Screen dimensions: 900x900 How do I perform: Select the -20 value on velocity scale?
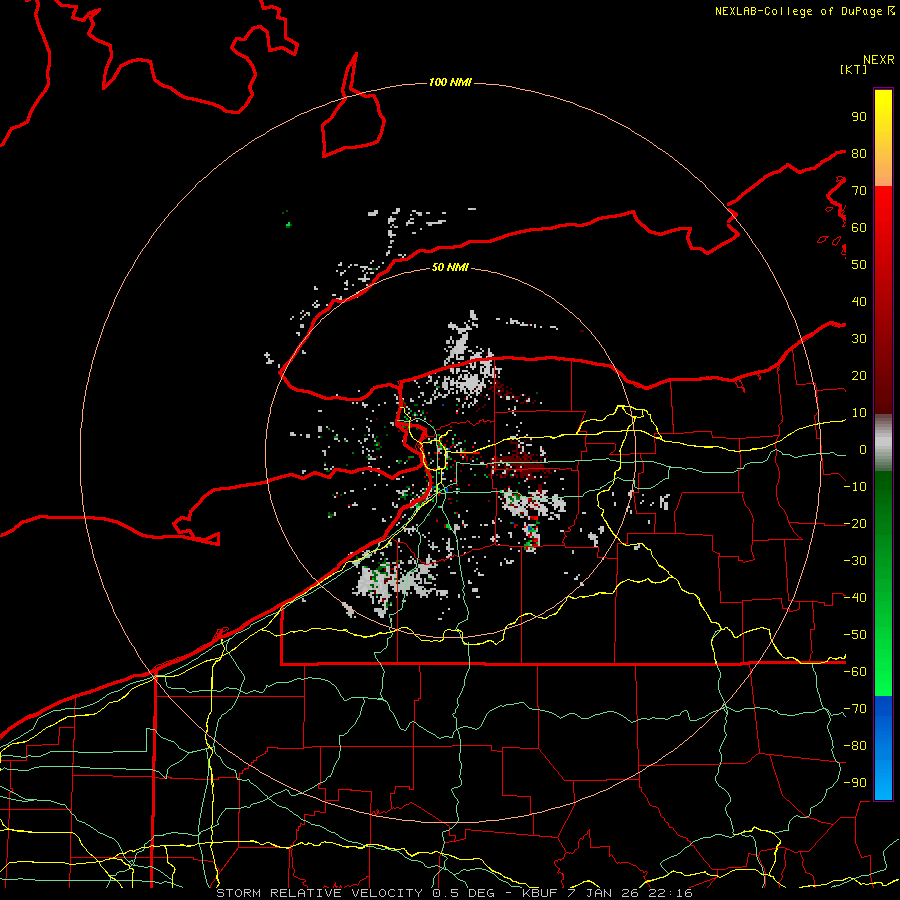click(855, 523)
